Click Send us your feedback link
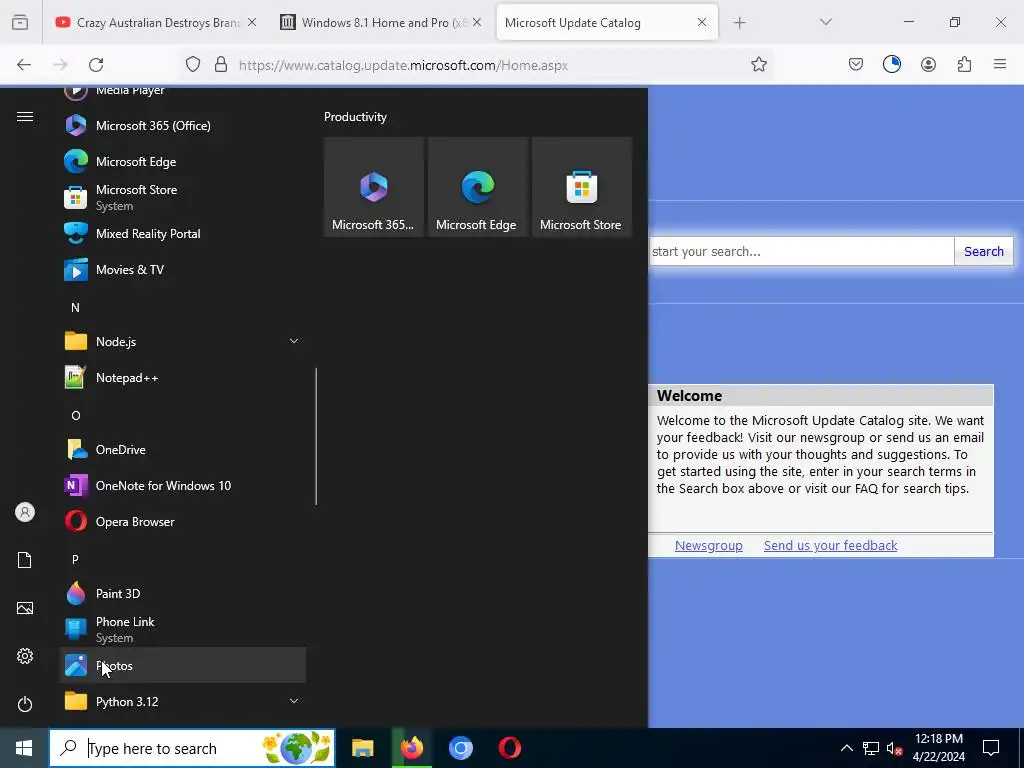This screenshot has width=1024, height=768. [x=830, y=545]
